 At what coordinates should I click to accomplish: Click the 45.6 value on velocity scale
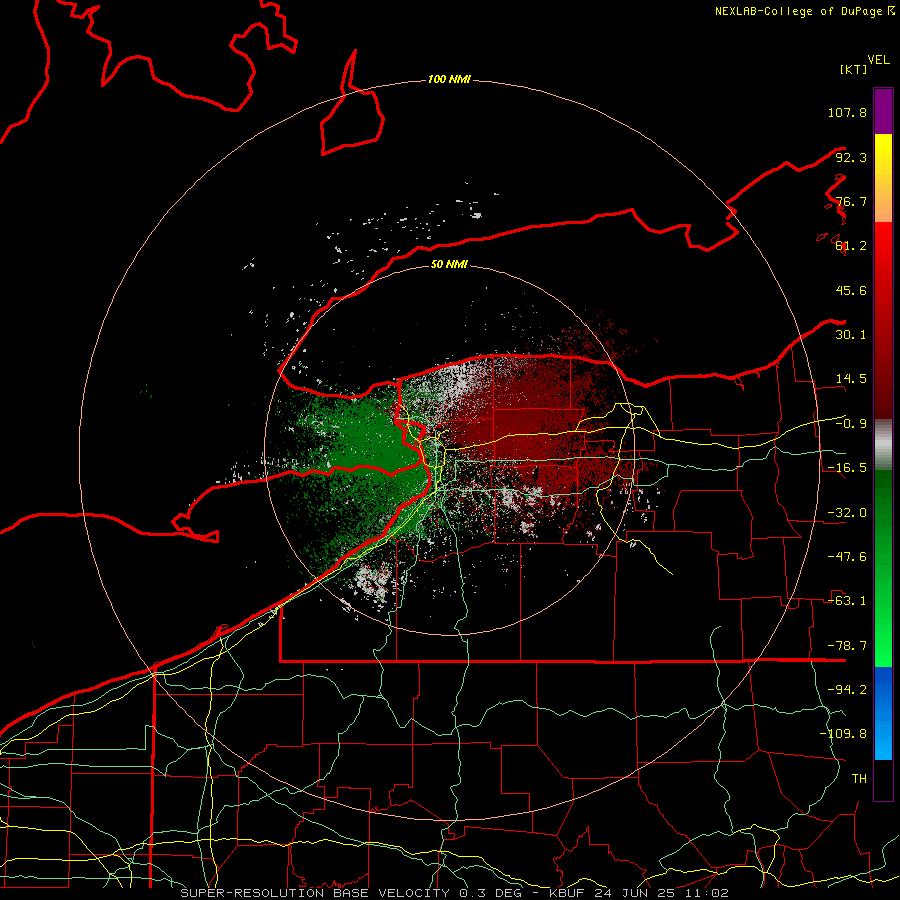(x=851, y=290)
